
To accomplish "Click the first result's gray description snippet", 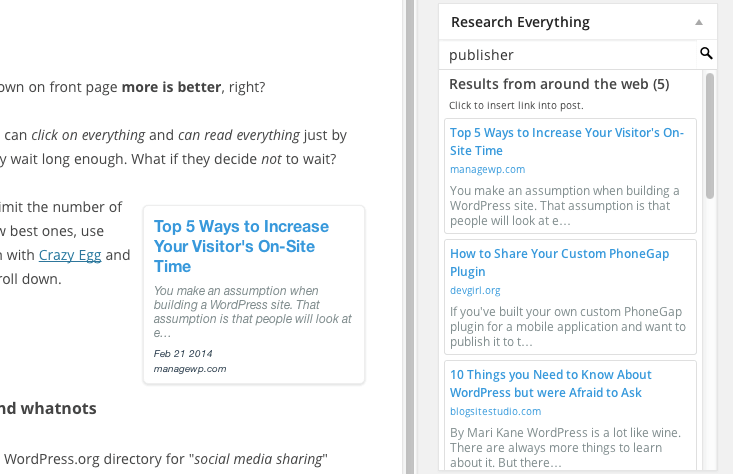I will click(565, 205).
